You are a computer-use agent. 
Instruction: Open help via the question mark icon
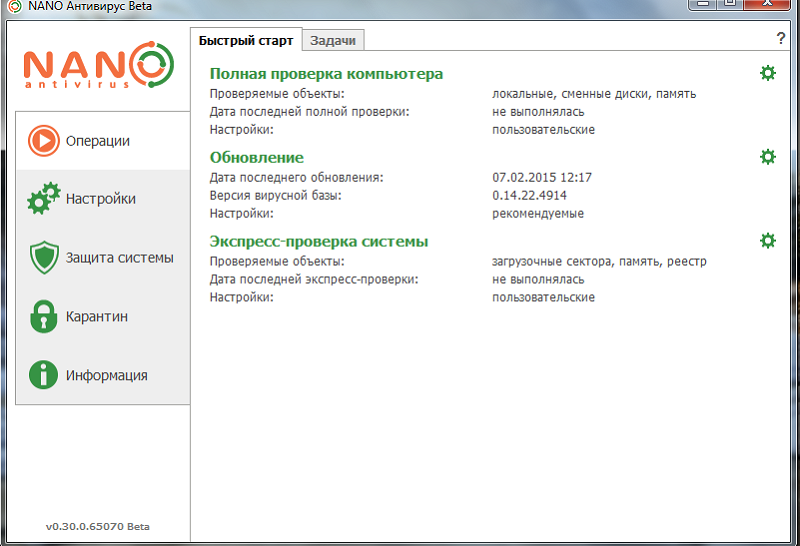click(781, 39)
